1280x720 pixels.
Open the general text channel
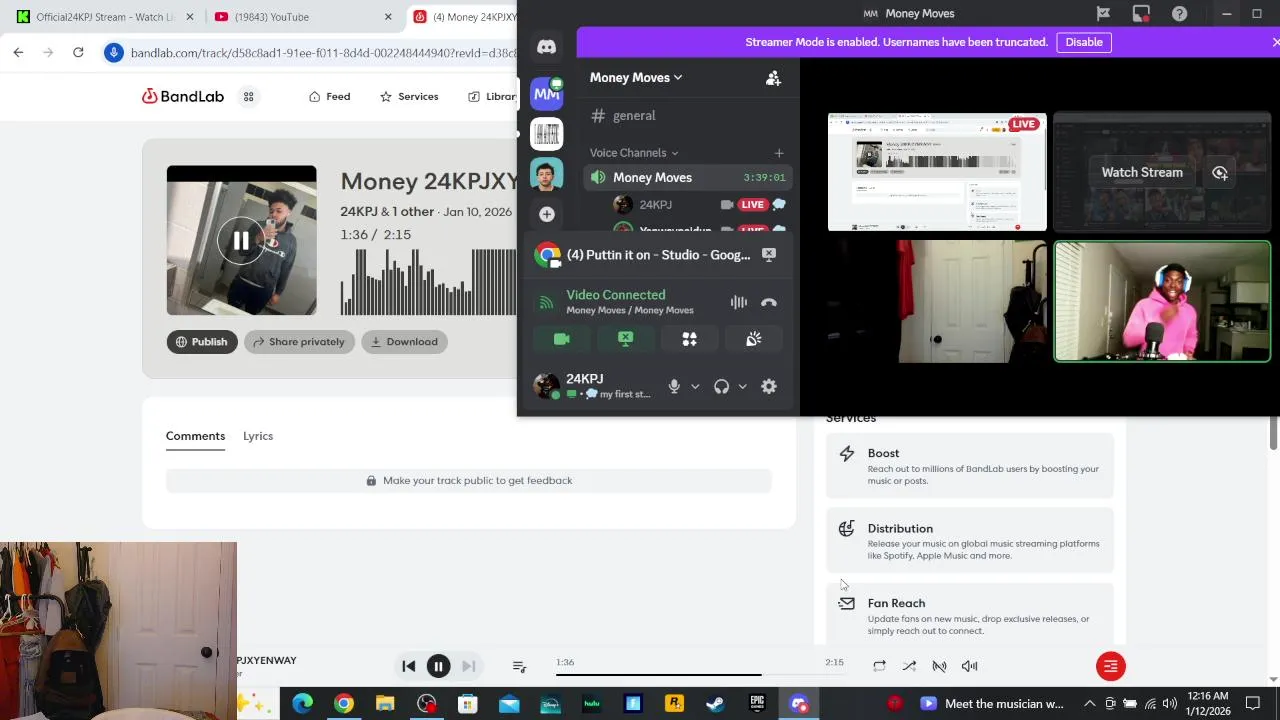688,116
